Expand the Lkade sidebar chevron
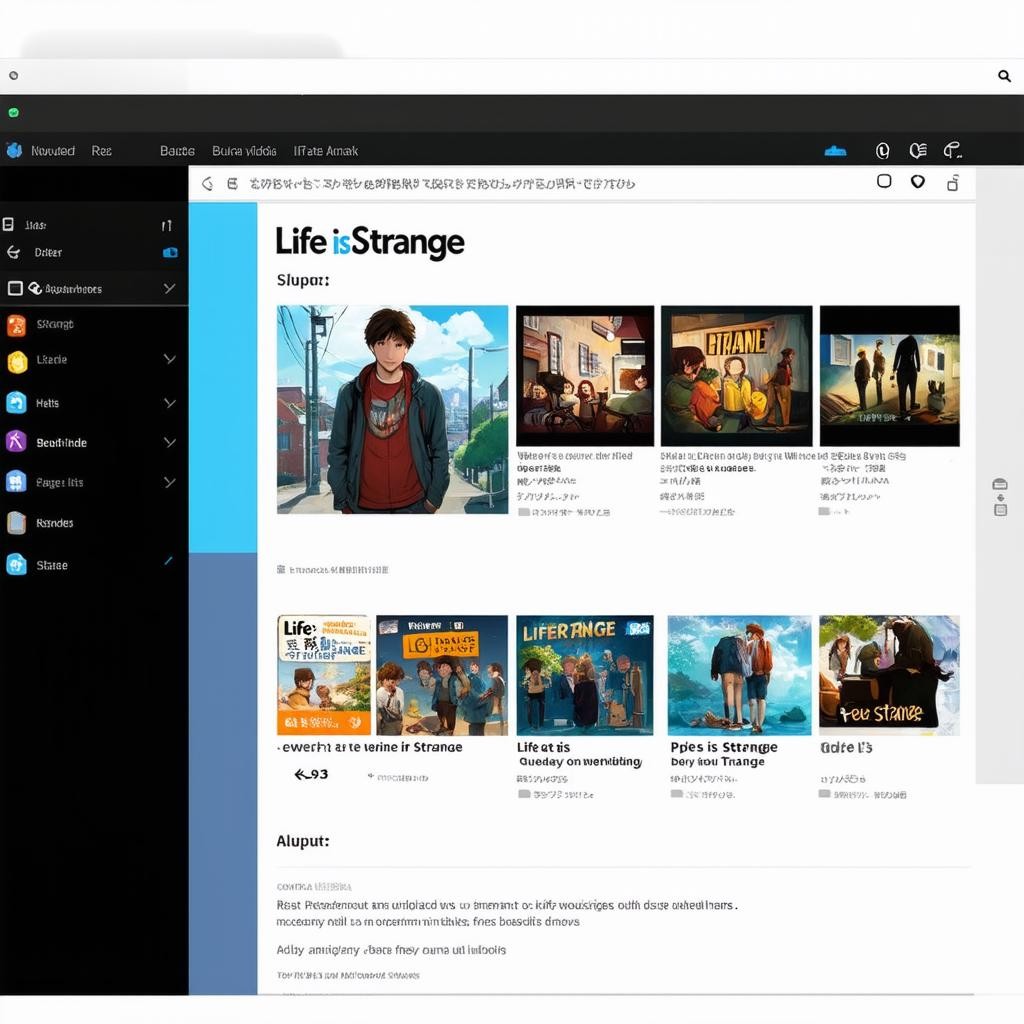Image resolution: width=1024 pixels, height=1024 pixels. coord(169,360)
